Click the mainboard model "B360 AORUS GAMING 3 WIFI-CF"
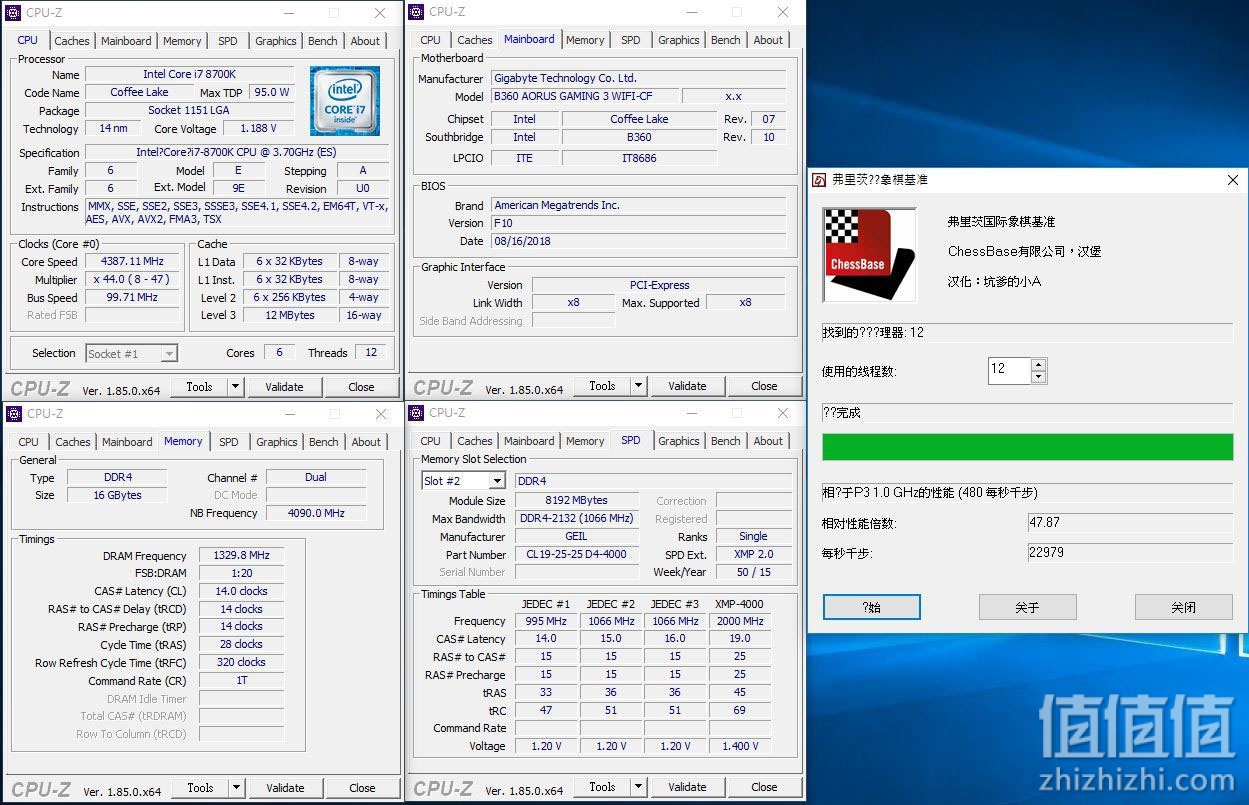Image resolution: width=1249 pixels, height=805 pixels. coord(585,97)
